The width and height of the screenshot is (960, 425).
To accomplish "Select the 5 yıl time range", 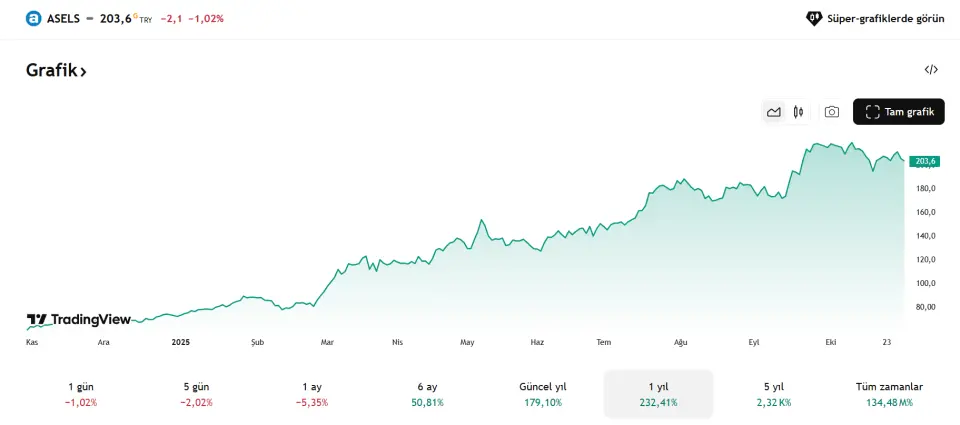I will pyautogui.click(x=774, y=394).
